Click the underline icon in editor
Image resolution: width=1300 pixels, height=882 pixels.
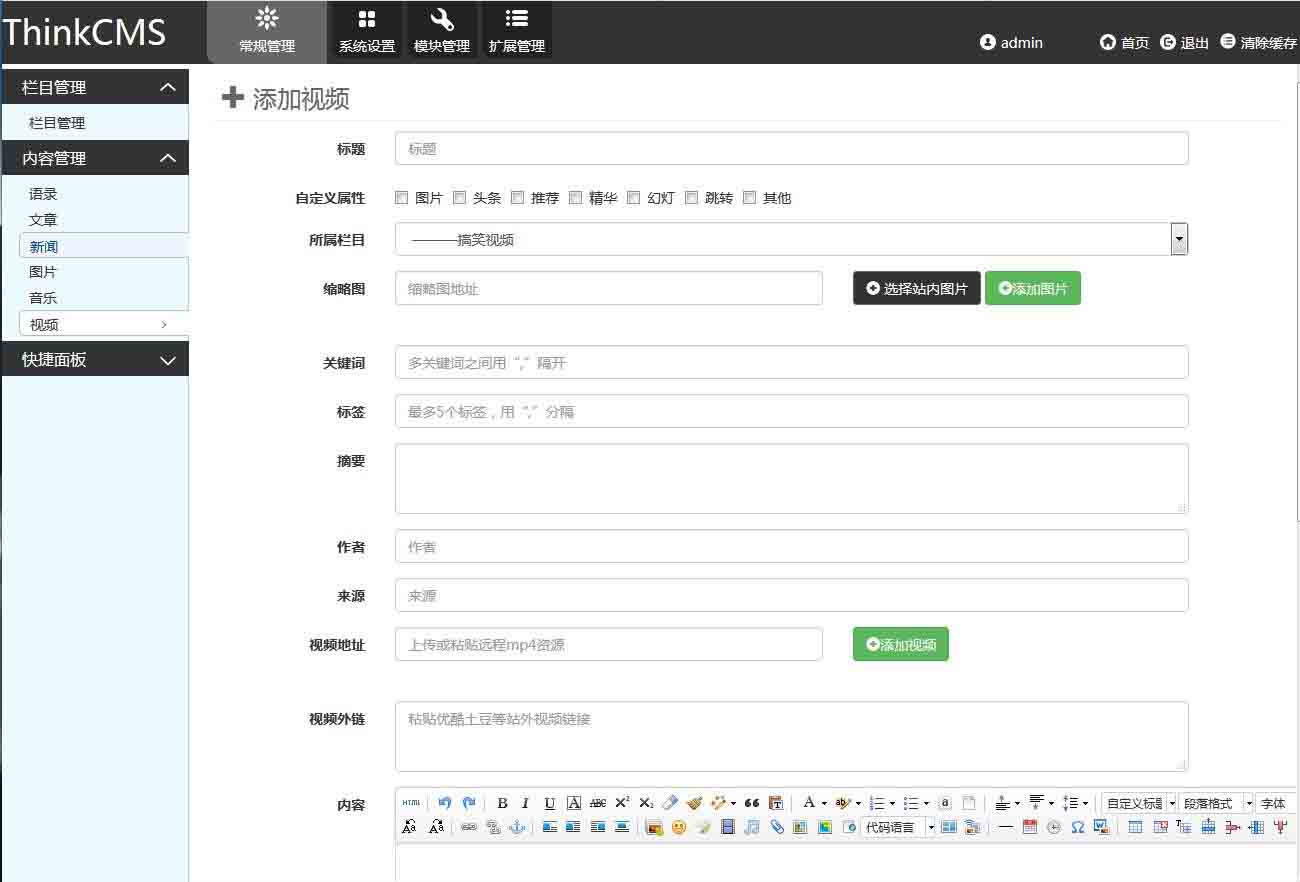click(x=549, y=803)
